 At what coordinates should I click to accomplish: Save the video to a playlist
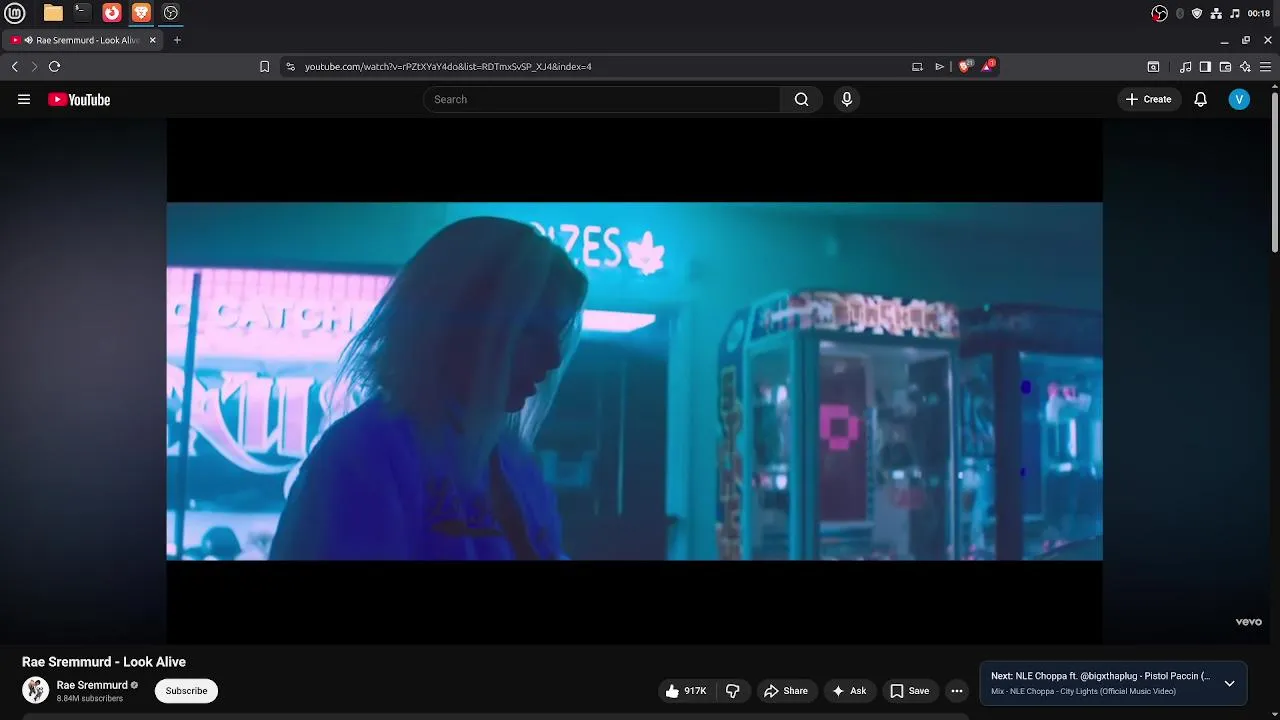[x=910, y=691]
